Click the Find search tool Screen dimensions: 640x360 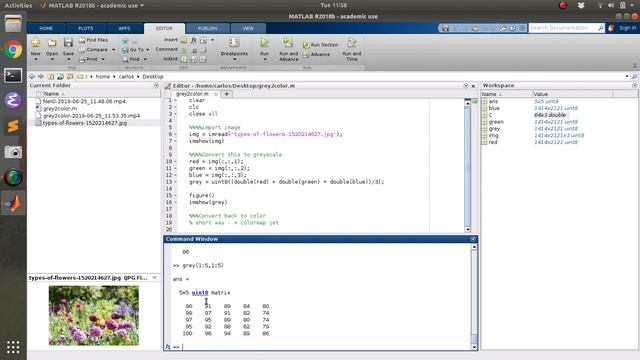131,60
